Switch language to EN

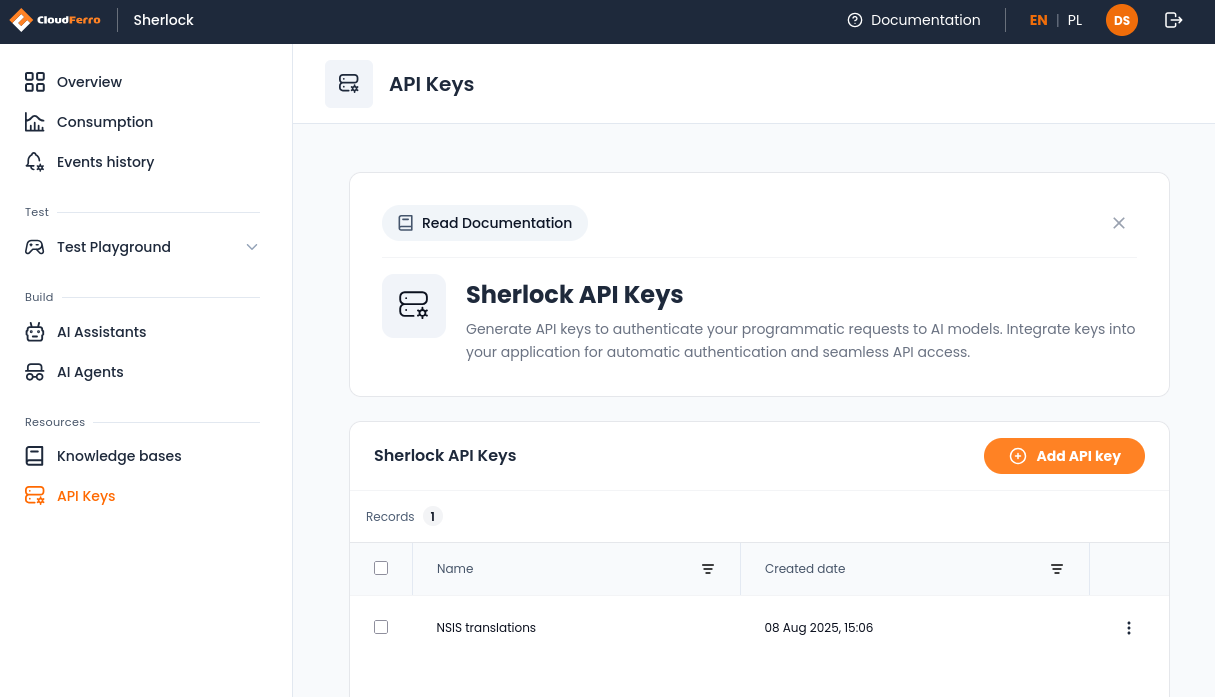[x=1039, y=20]
